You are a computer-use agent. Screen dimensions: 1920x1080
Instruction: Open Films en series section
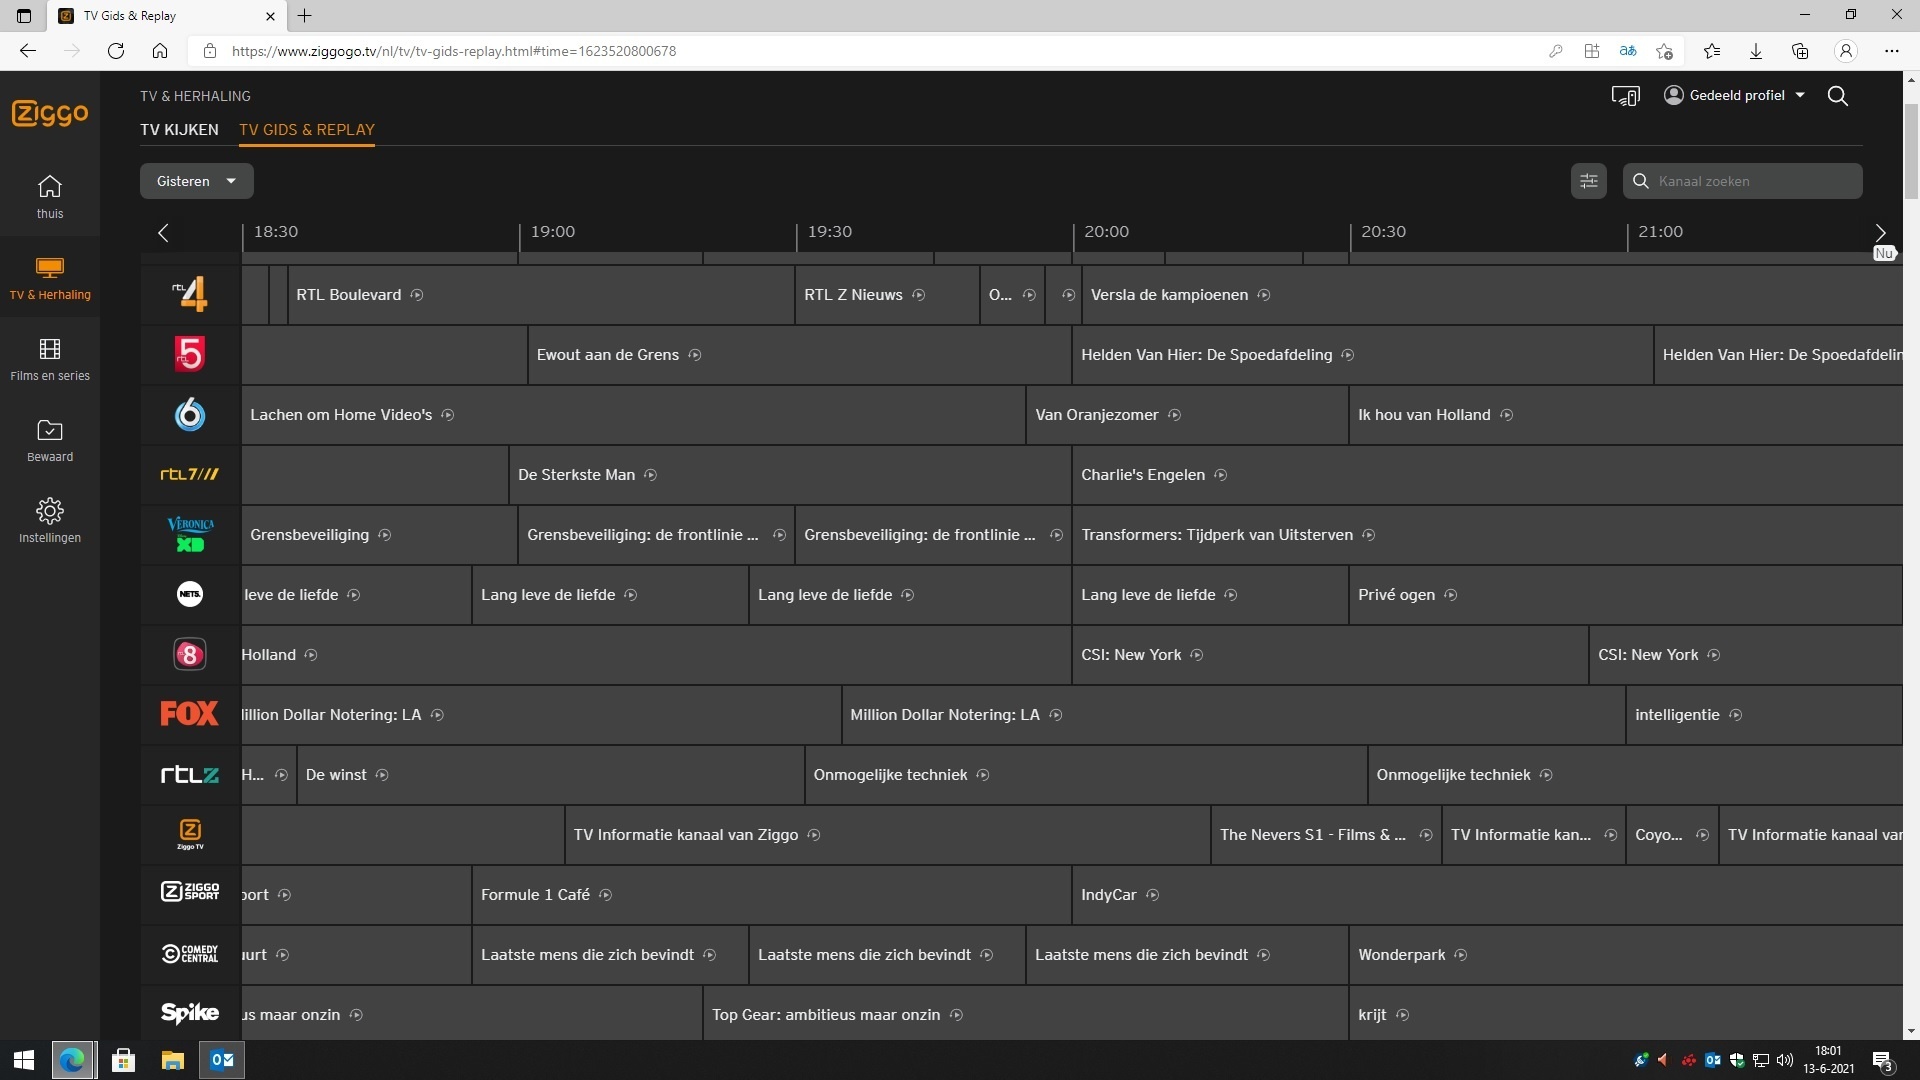[50, 359]
